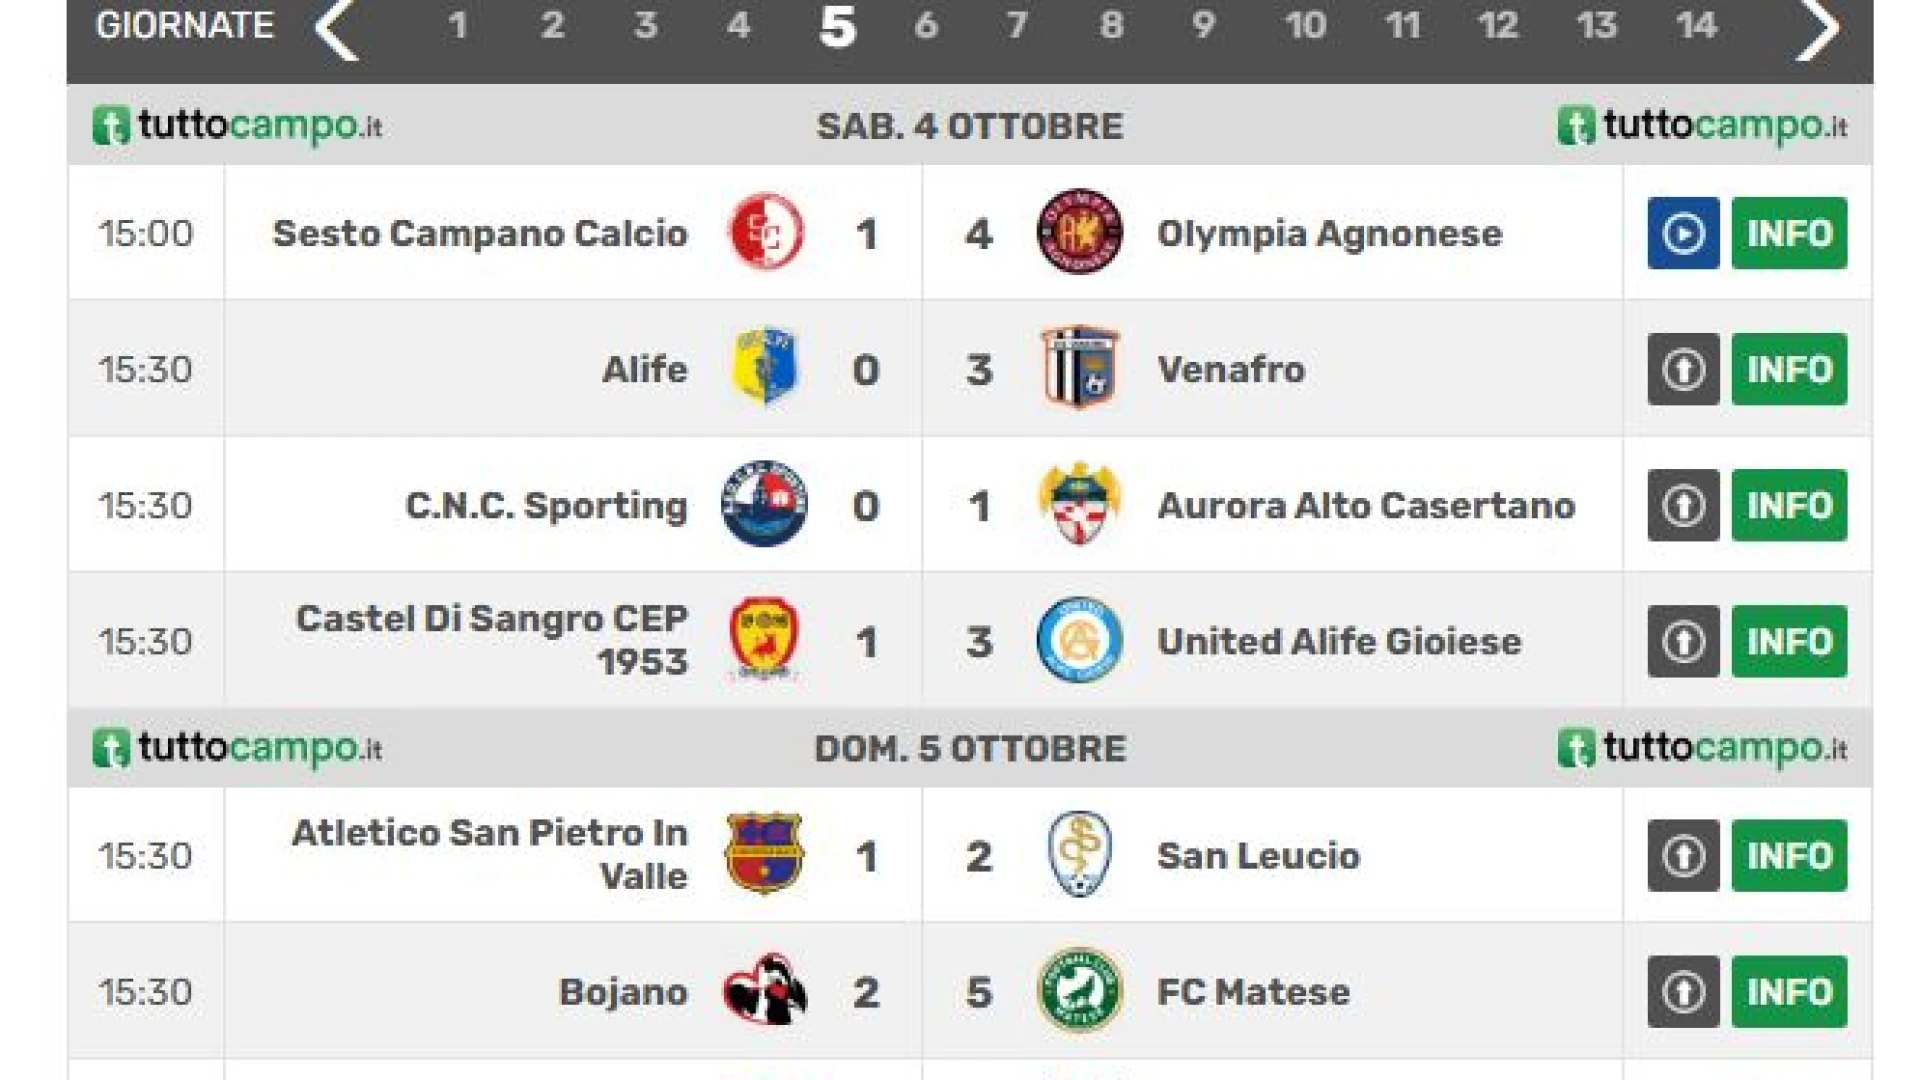Switch to matchday 14
The image size is (1920, 1080).
[1696, 25]
